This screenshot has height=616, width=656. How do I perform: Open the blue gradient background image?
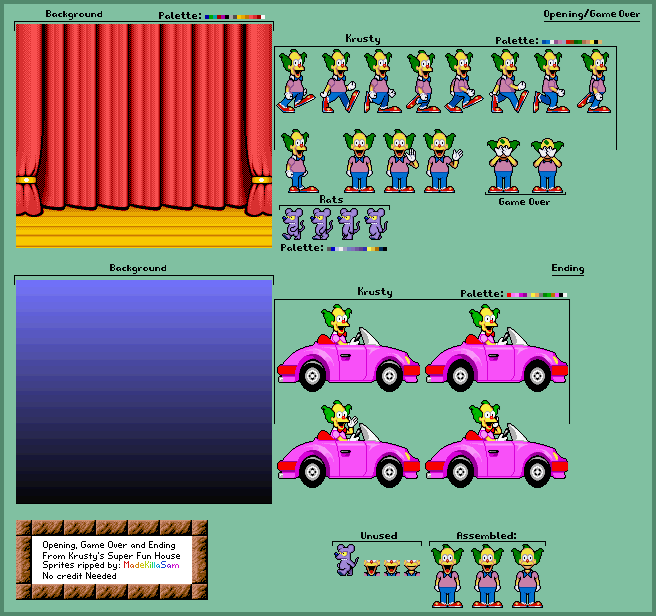[143, 391]
